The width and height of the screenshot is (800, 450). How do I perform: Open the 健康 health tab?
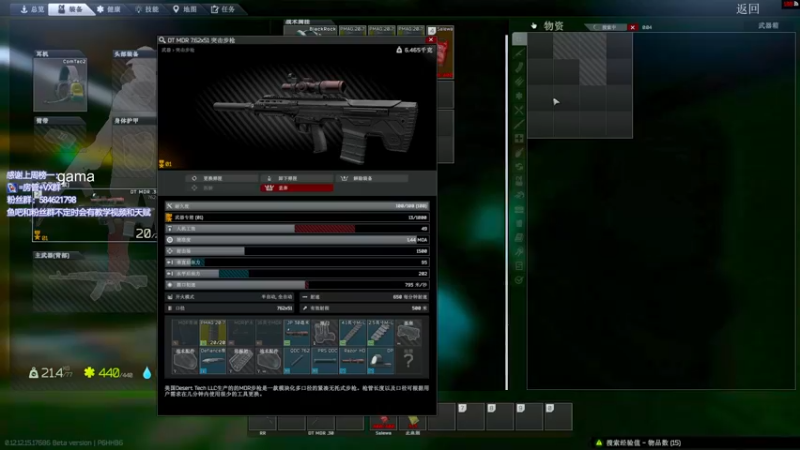point(109,9)
